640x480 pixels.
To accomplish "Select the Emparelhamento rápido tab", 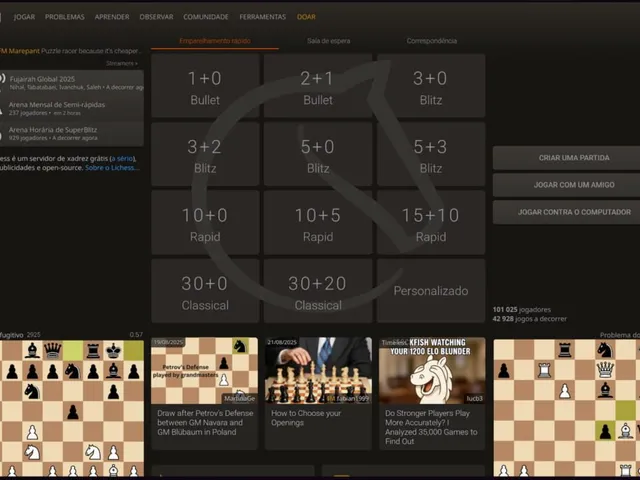I will (215, 41).
